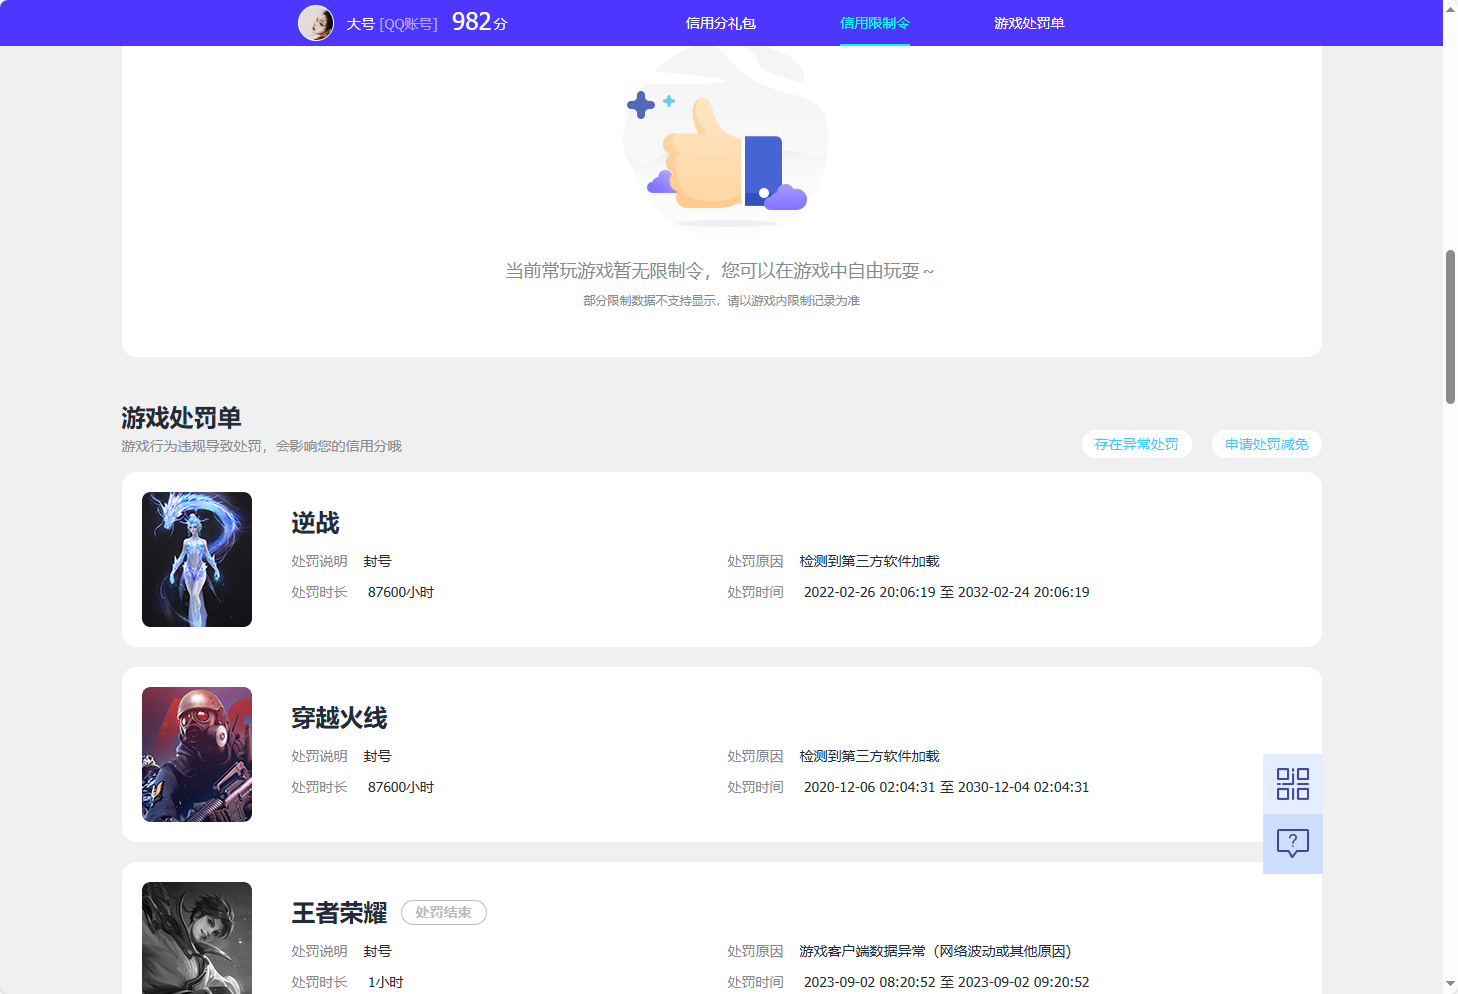Click the question mark feedback icon
Screen dimensions: 1458x994
1292,843
